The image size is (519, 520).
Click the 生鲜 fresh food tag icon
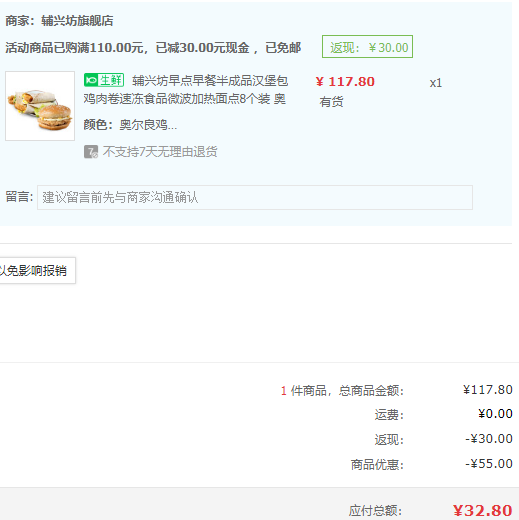pyautogui.click(x=104, y=80)
